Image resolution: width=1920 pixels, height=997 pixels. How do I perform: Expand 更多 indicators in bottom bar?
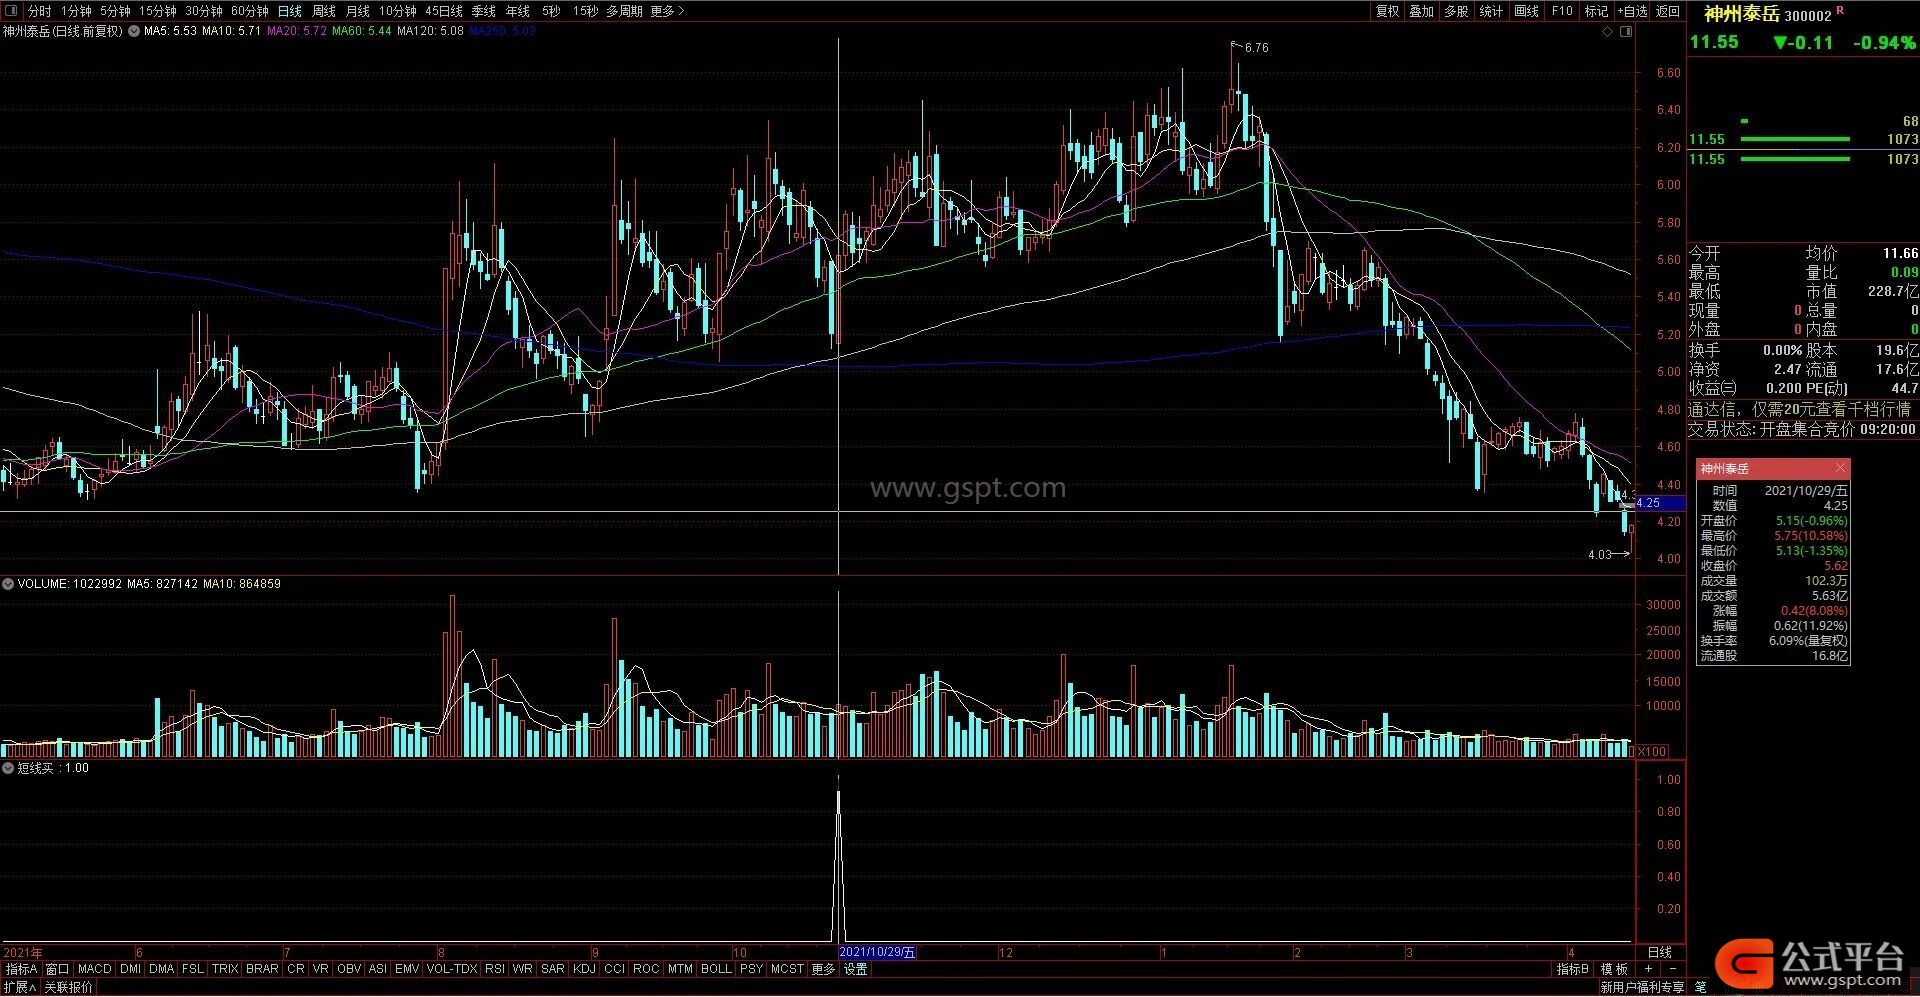(823, 969)
